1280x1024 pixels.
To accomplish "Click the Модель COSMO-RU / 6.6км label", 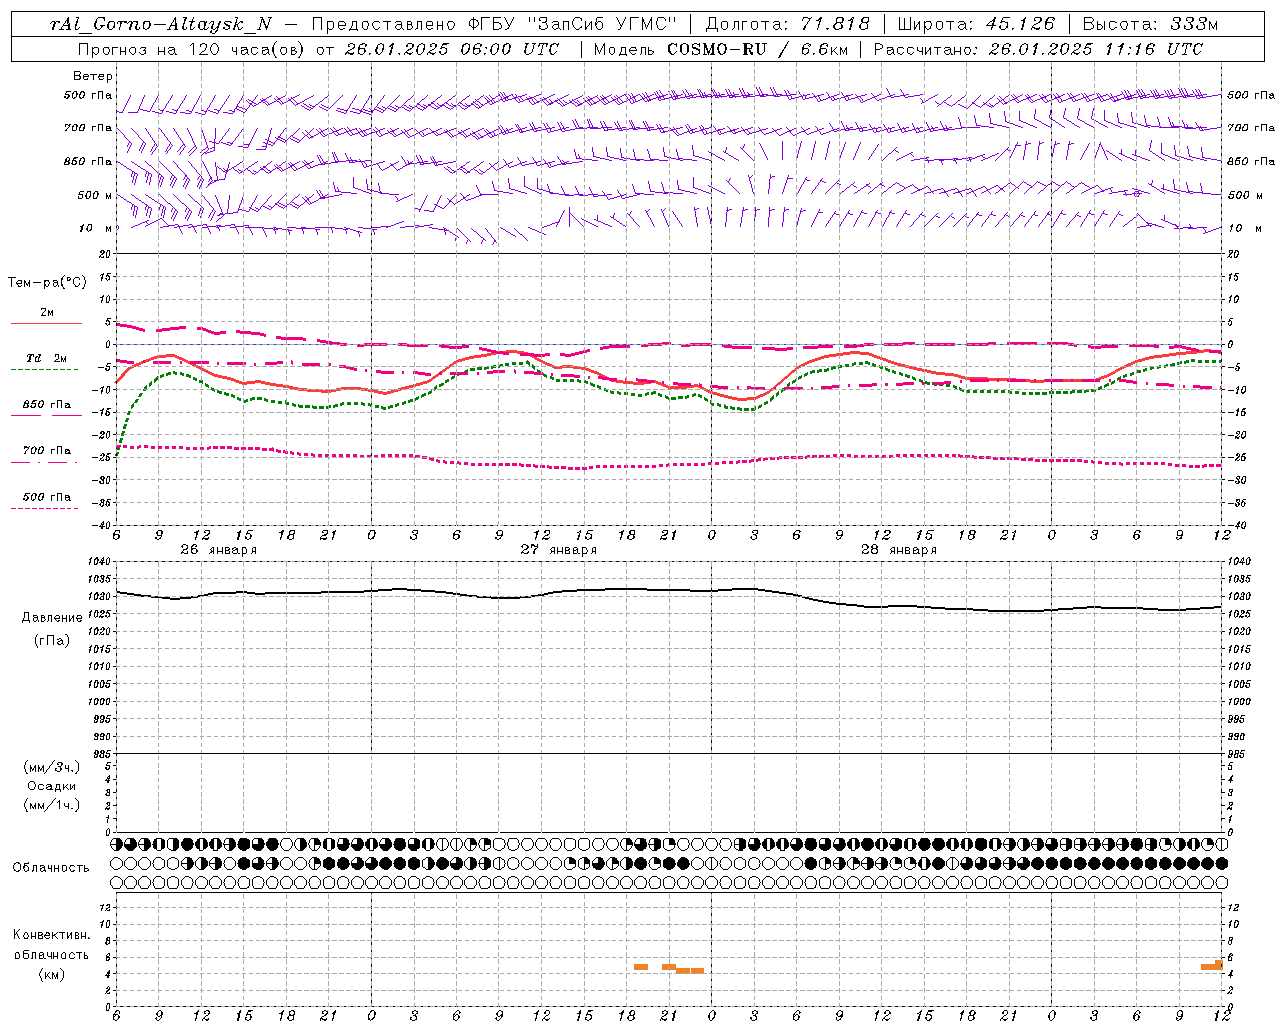I will click(720, 49).
